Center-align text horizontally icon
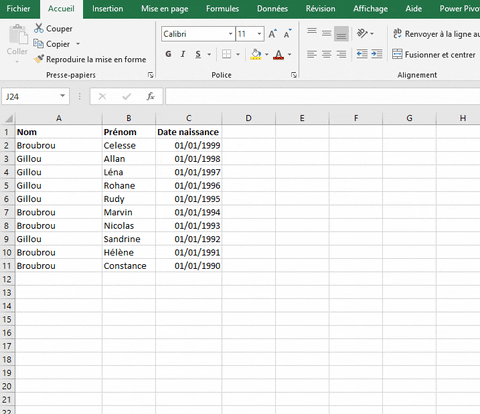The width and height of the screenshot is (480, 414). (327, 54)
